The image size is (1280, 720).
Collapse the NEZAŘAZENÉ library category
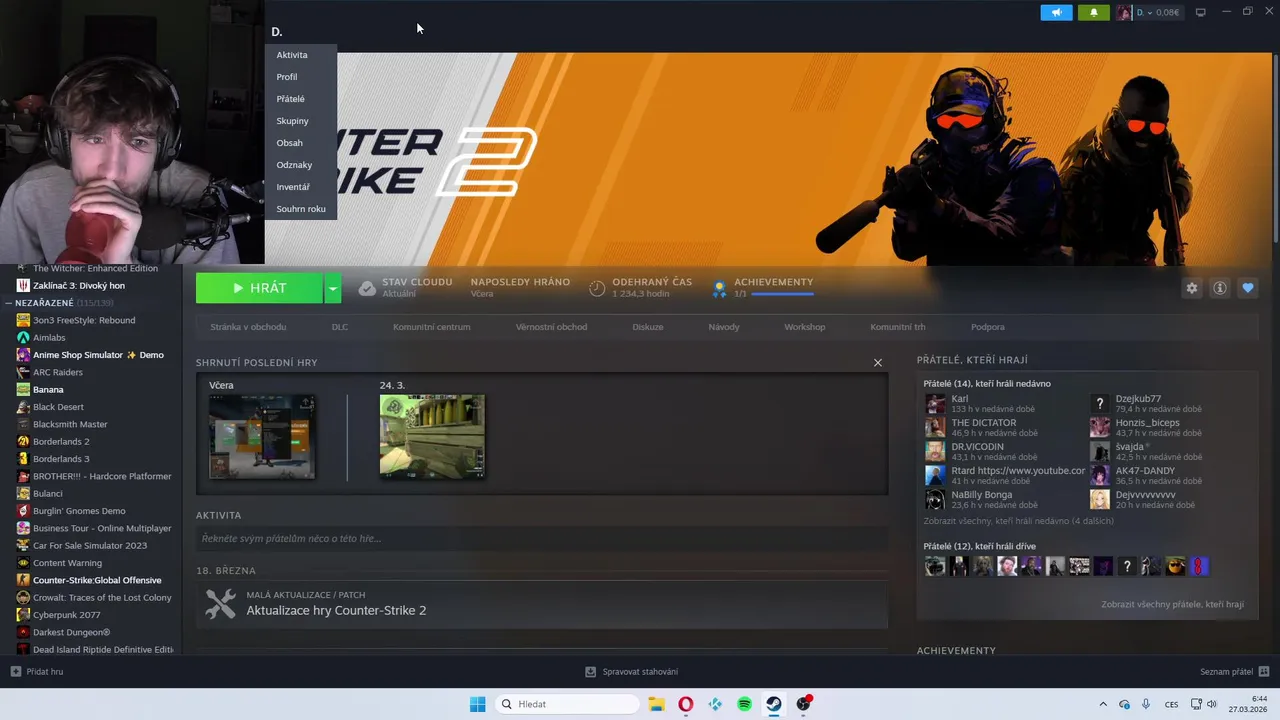tap(9, 303)
